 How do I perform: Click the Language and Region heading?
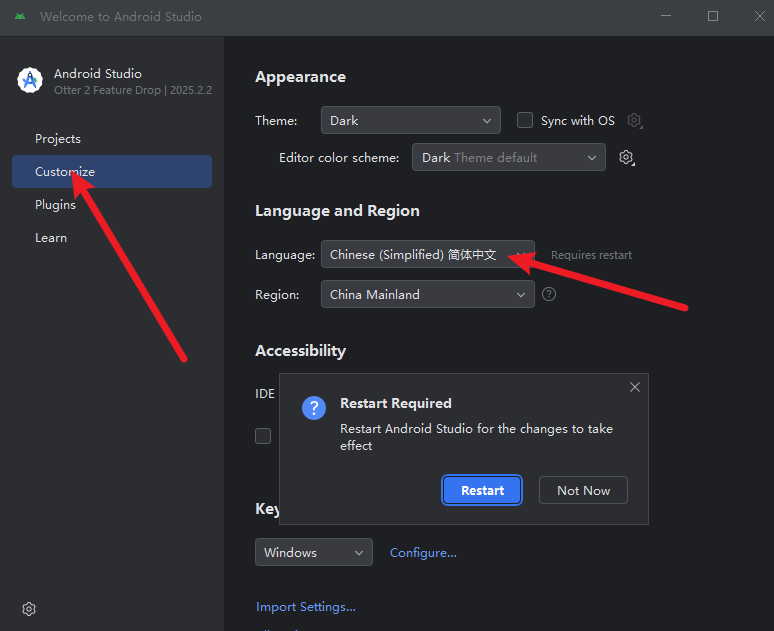[x=337, y=211]
